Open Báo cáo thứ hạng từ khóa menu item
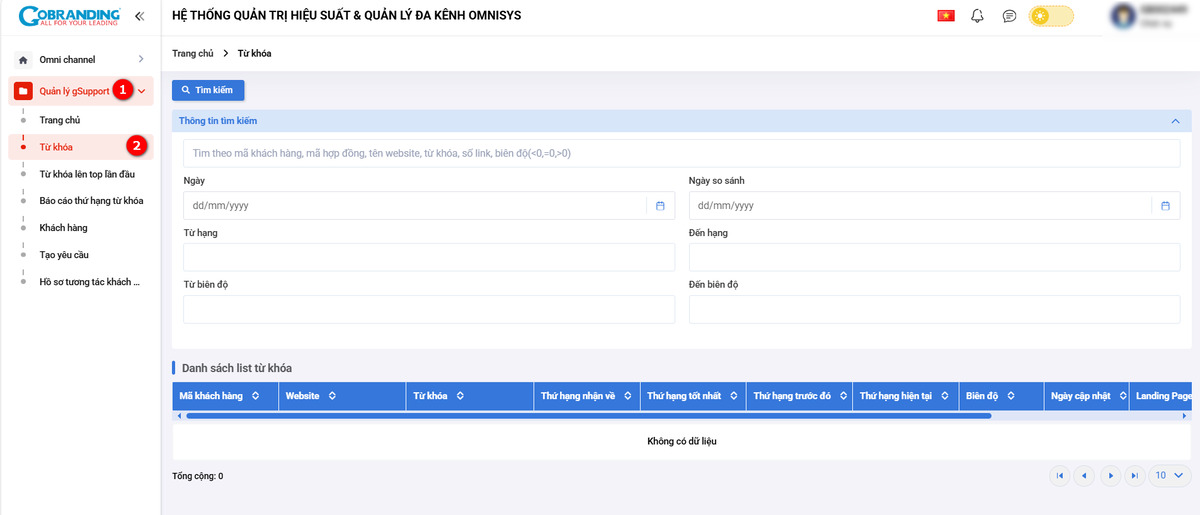This screenshot has width=1200, height=515. [x=91, y=201]
